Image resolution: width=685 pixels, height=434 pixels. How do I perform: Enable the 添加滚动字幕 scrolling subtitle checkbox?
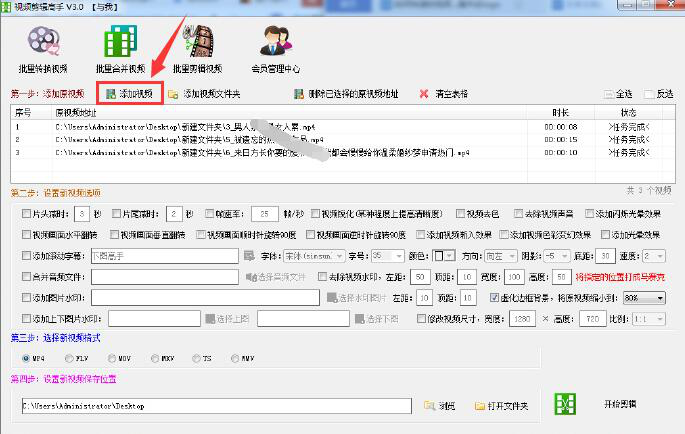pos(26,256)
